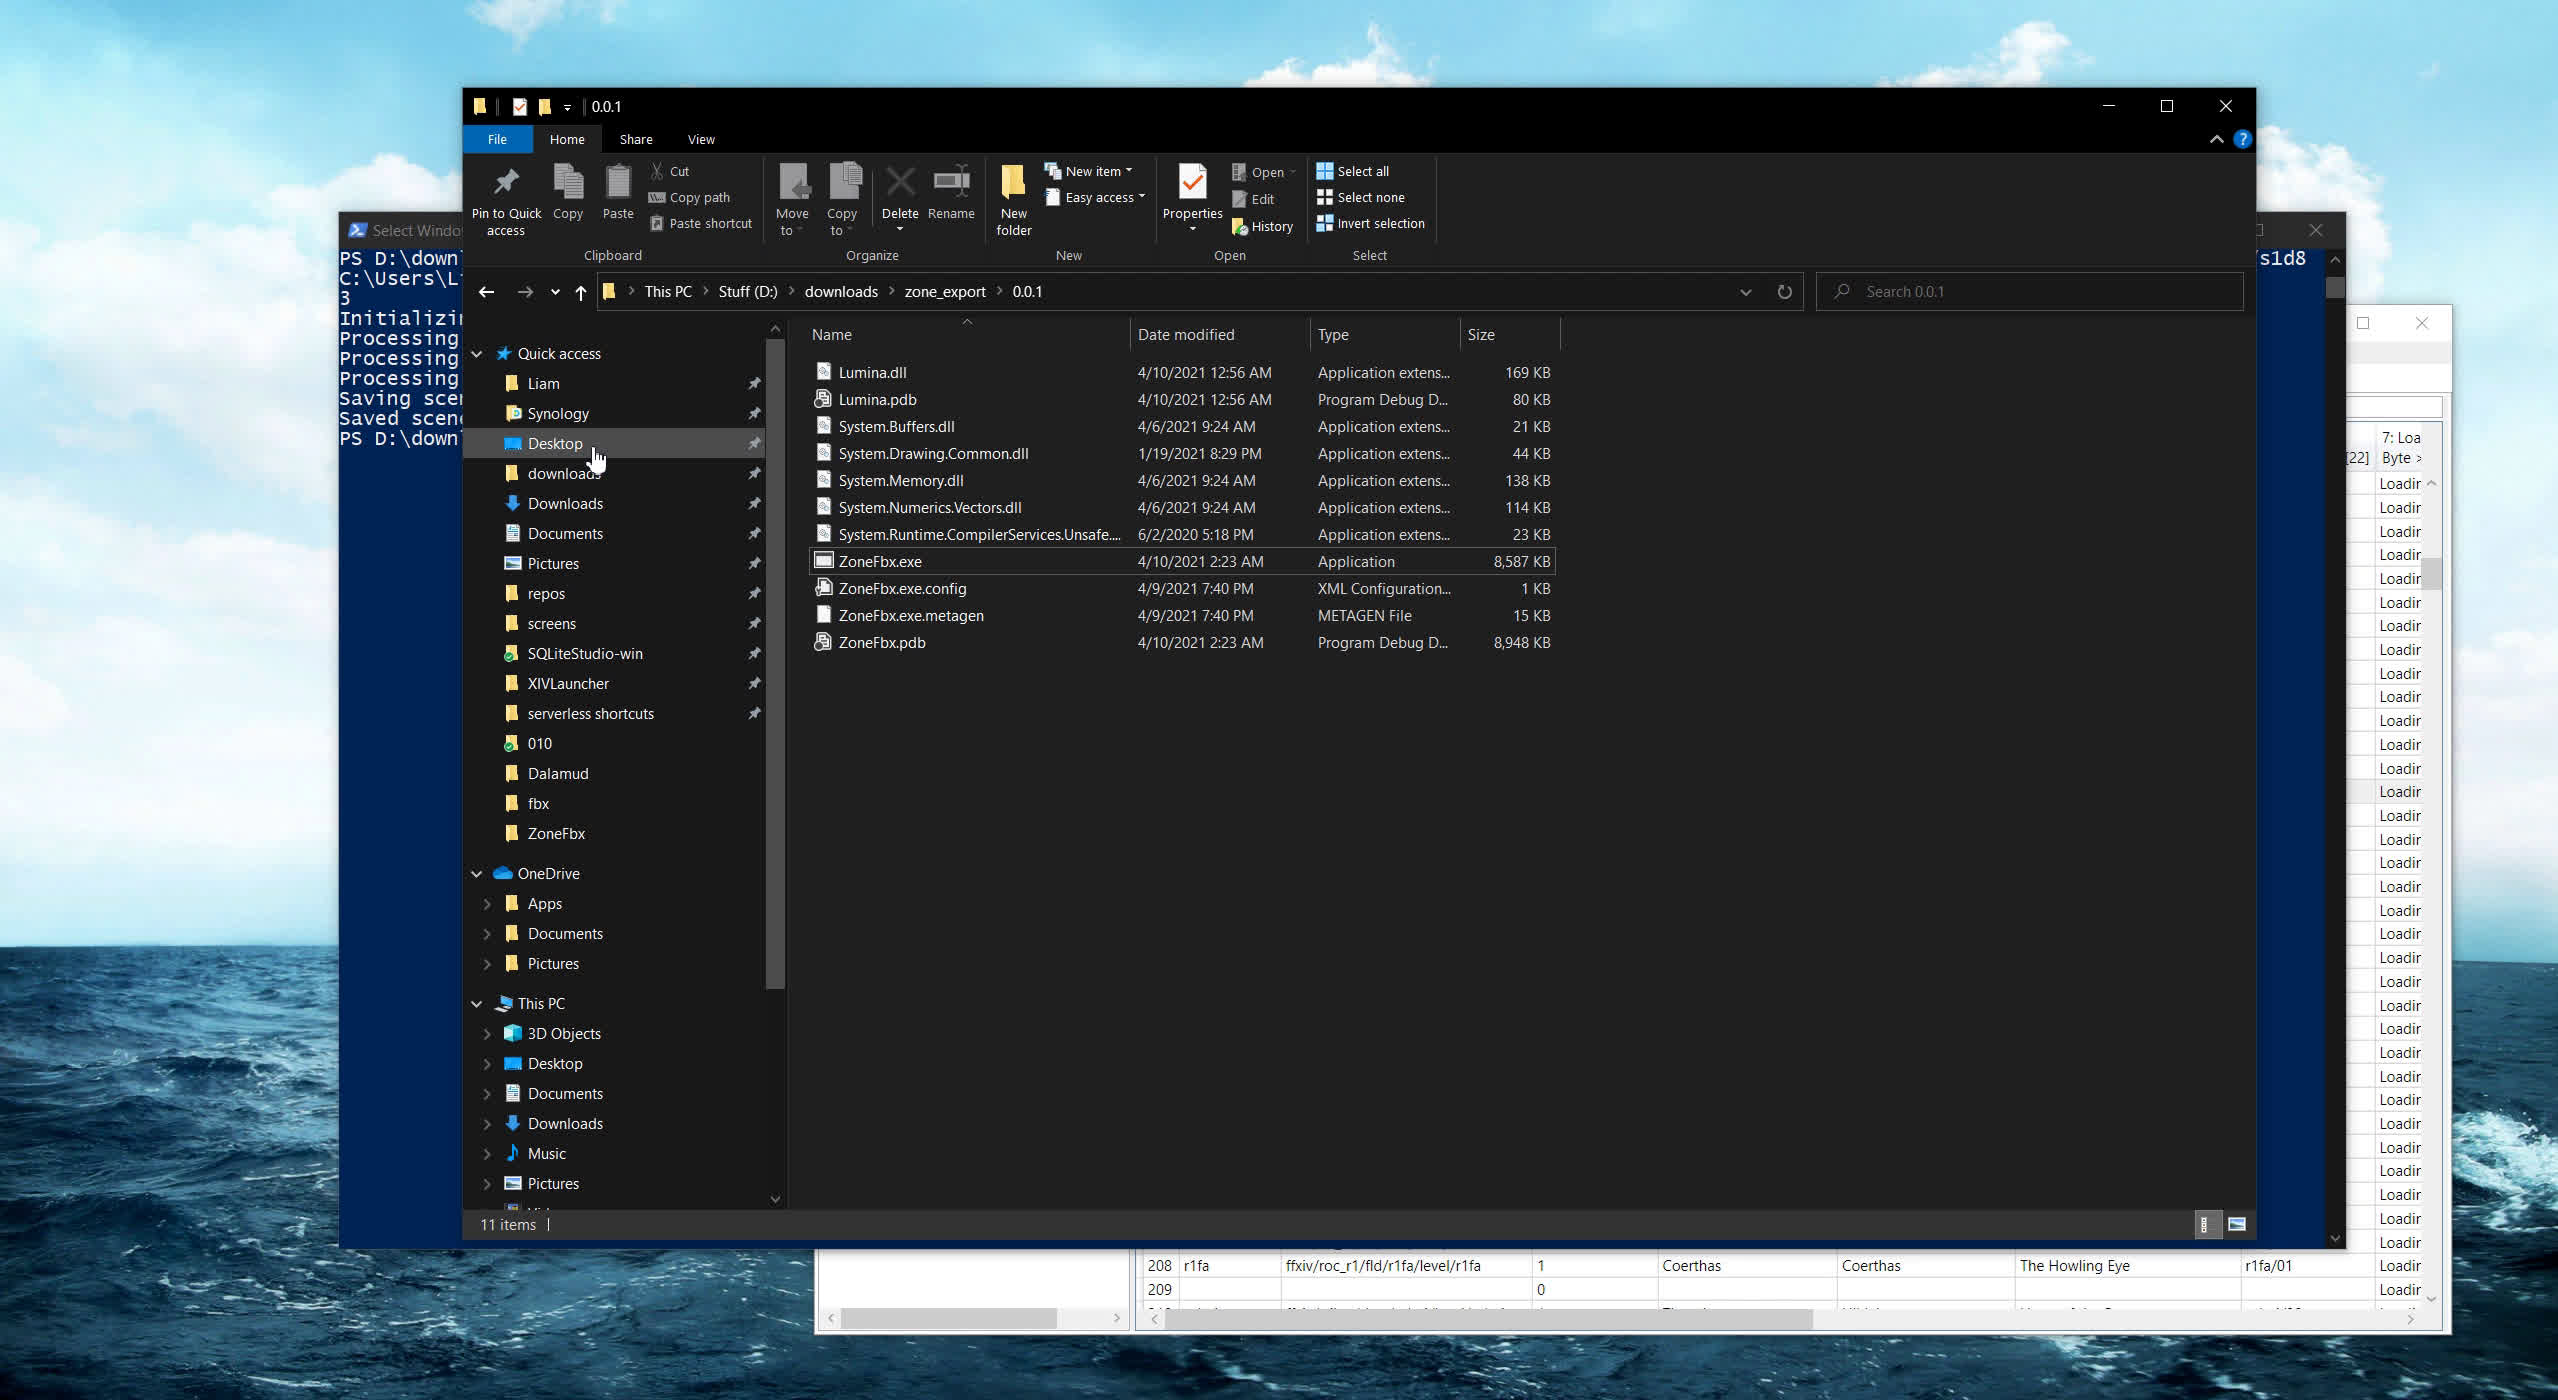
Task: Click the Rename icon in the ribbon
Action: coord(950,183)
